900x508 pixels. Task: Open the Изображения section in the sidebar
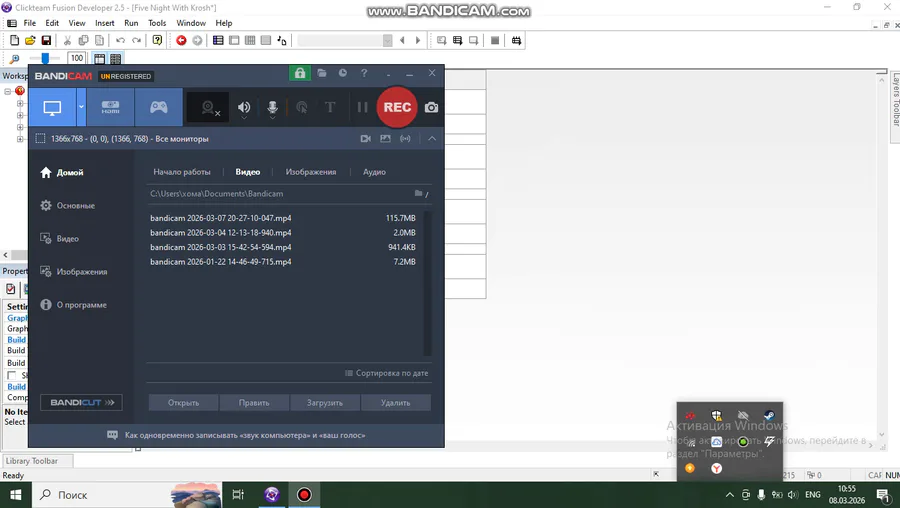tap(73, 272)
